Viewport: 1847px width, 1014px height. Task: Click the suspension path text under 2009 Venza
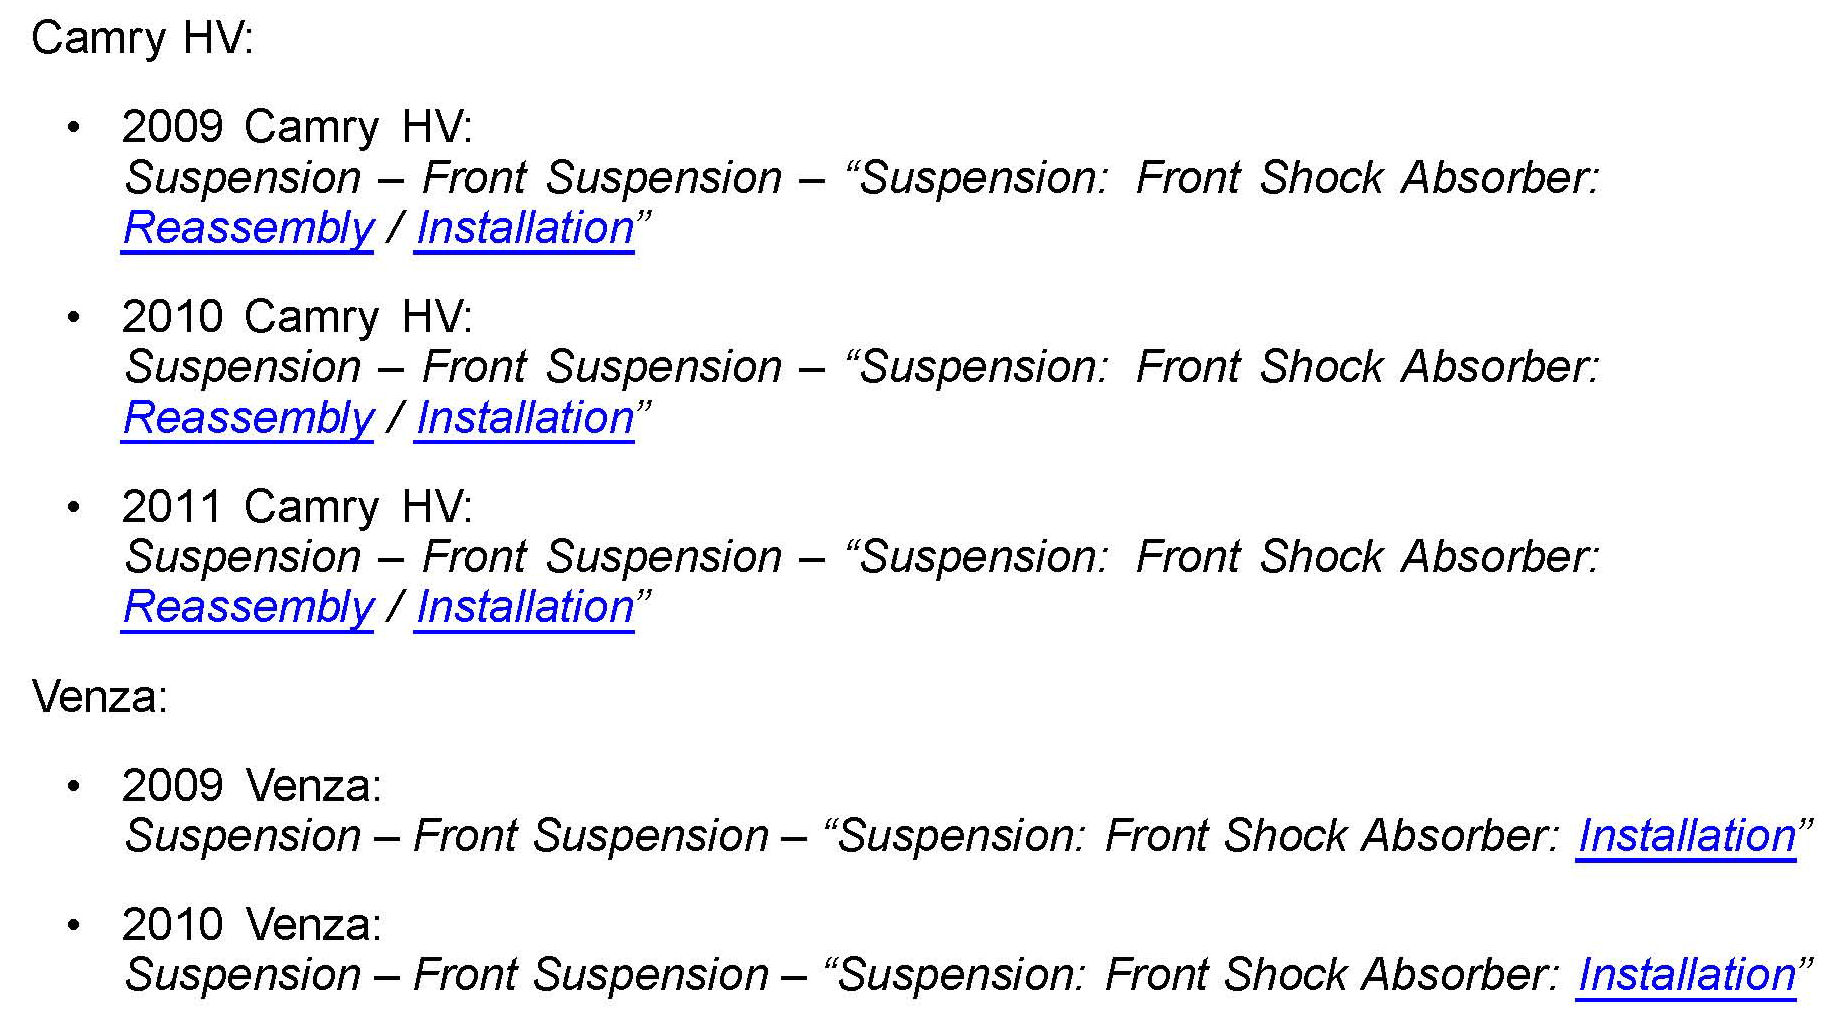click(840, 836)
